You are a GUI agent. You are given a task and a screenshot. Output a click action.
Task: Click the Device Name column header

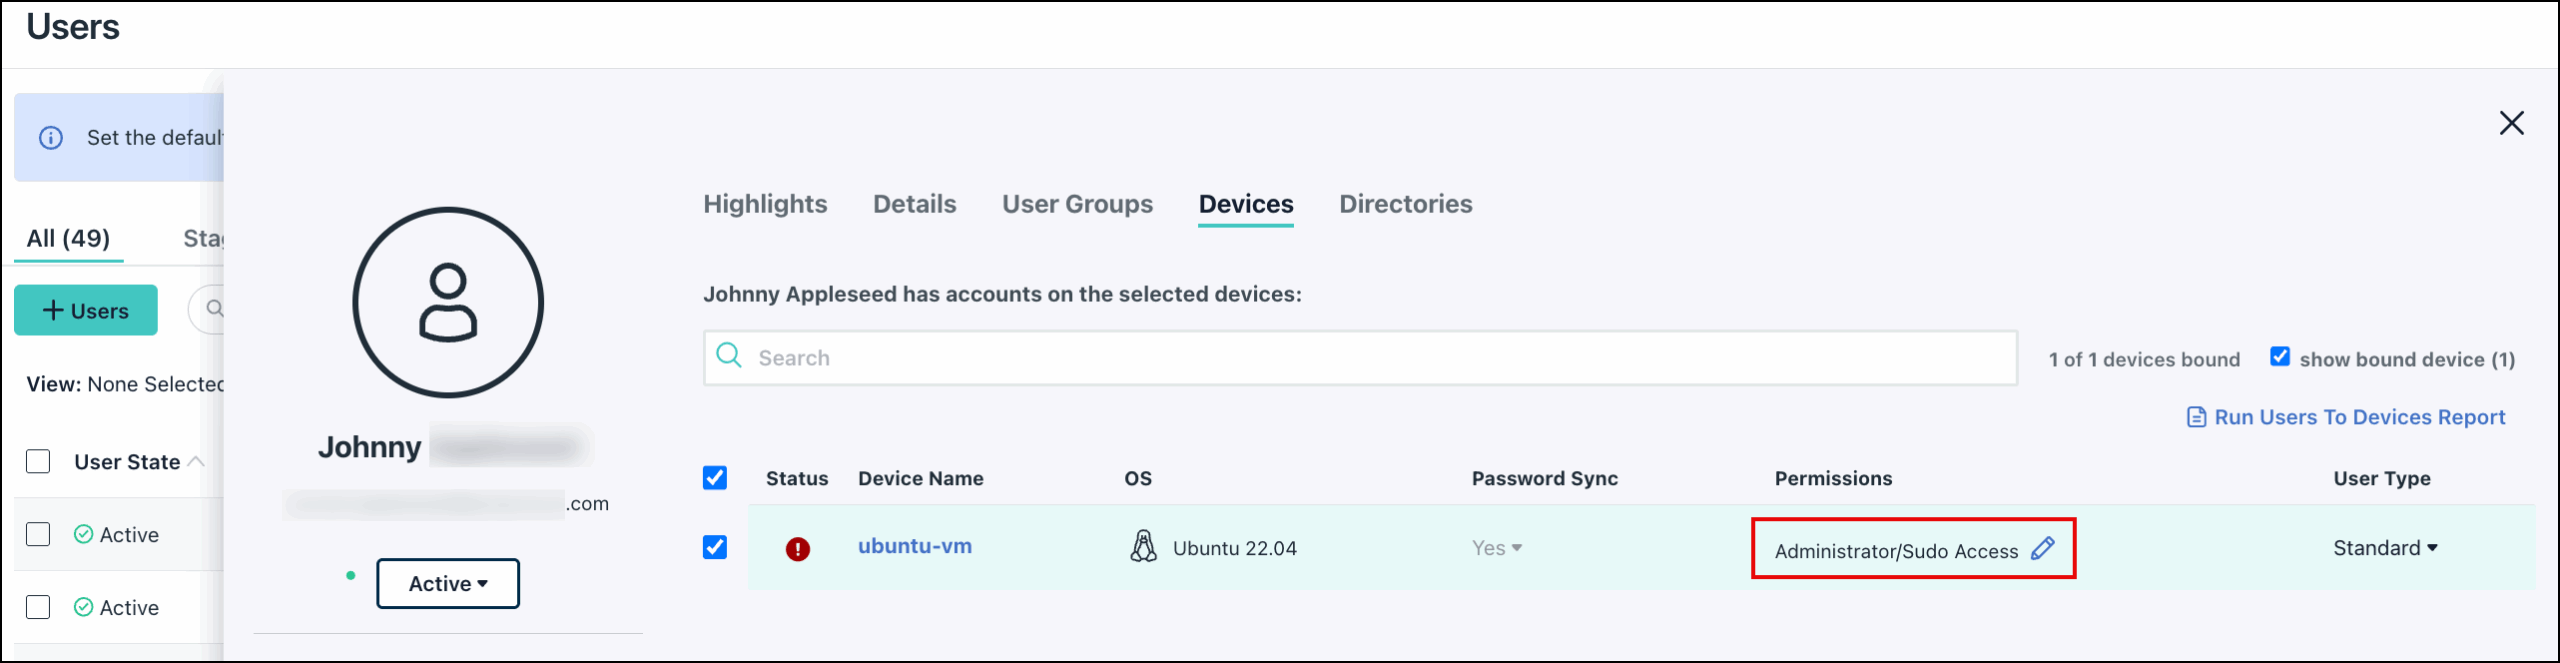pos(921,478)
